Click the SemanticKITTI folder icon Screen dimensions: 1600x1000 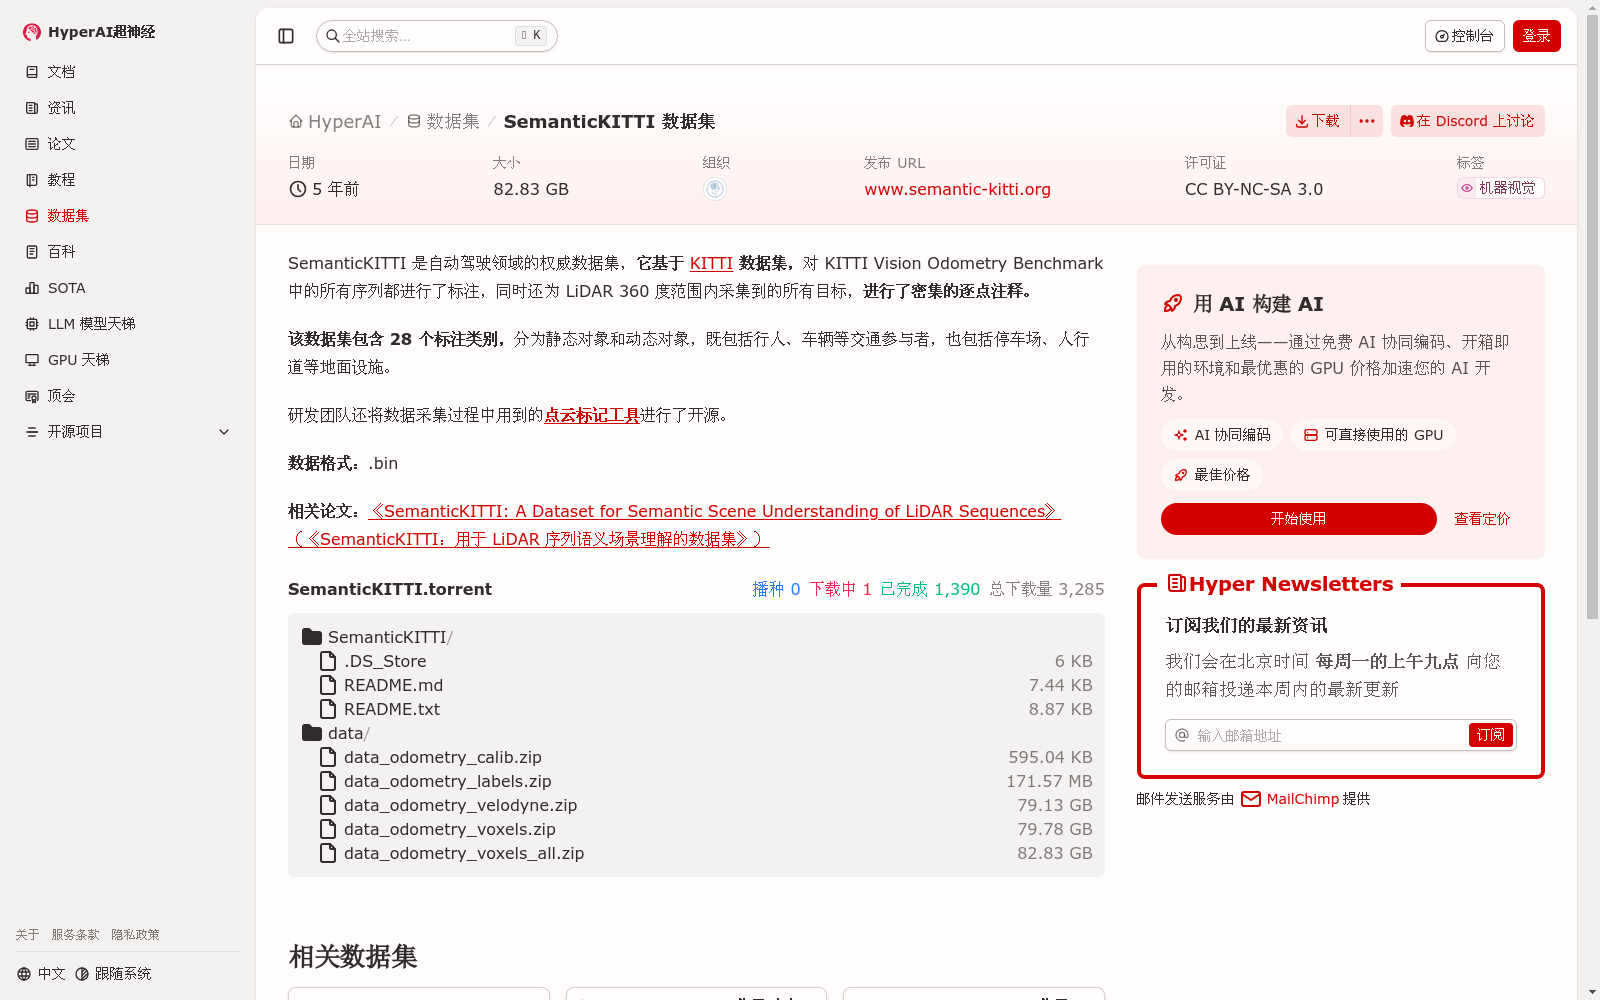(x=312, y=637)
